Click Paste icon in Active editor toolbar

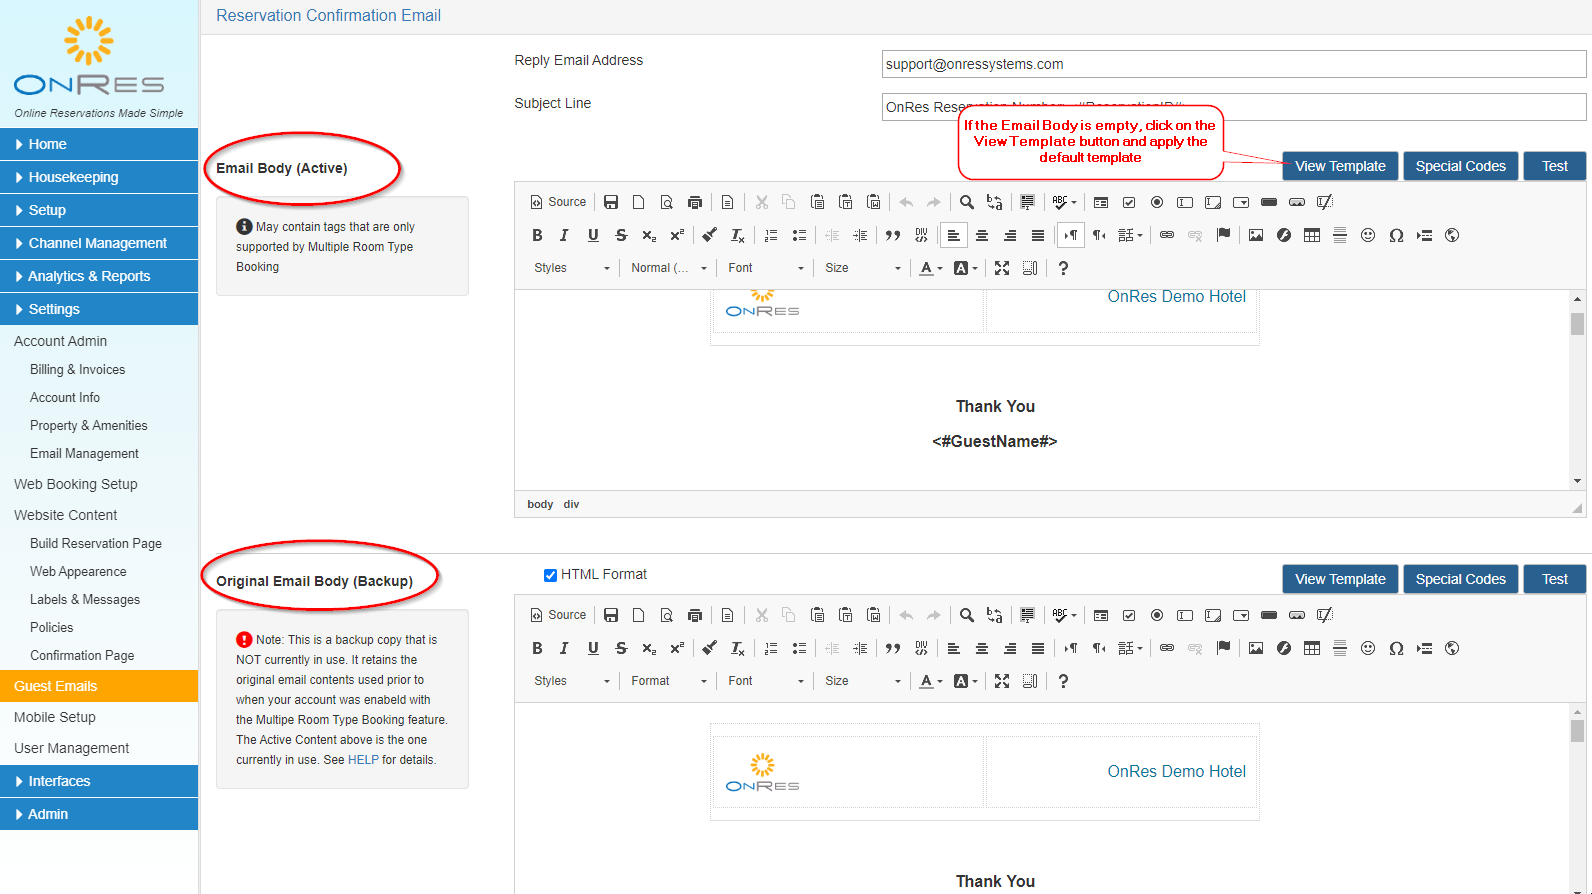[x=817, y=202]
